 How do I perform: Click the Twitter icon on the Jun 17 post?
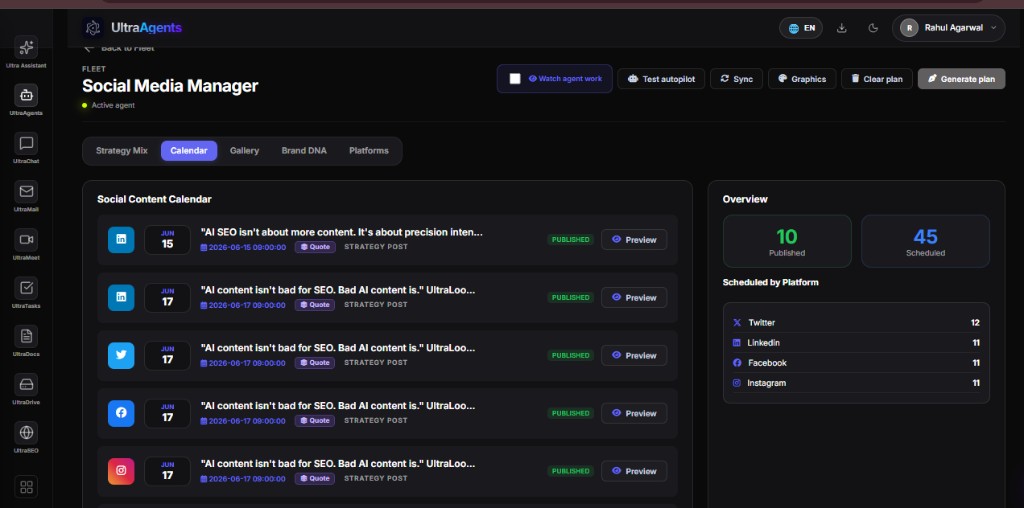[x=121, y=355]
